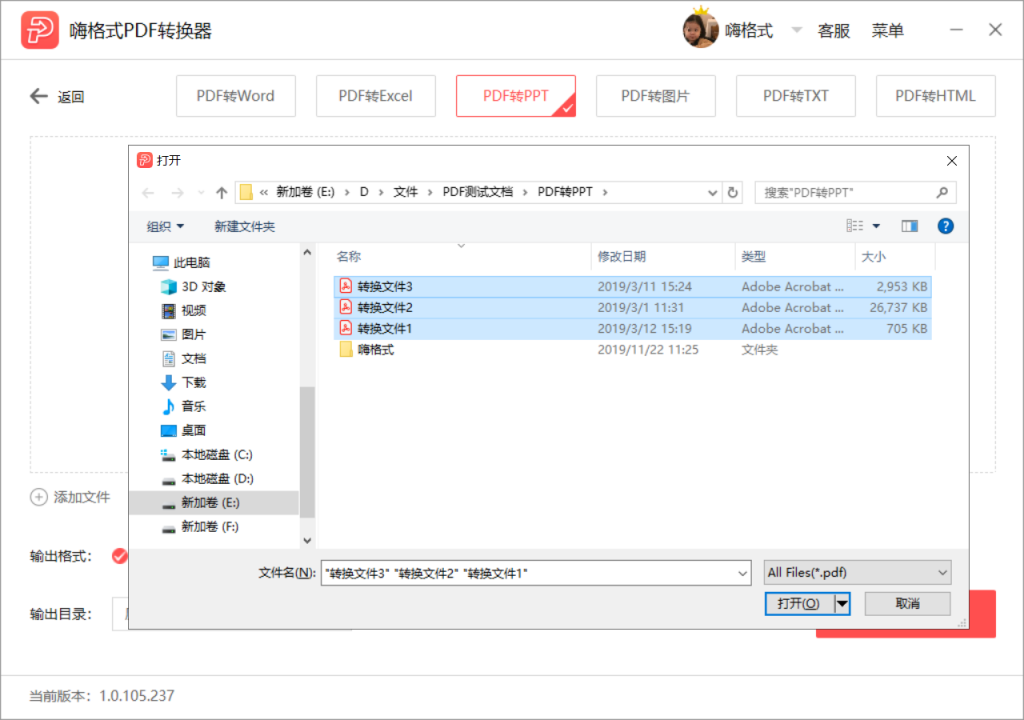Click the dialog's back navigation arrow

tap(148, 193)
